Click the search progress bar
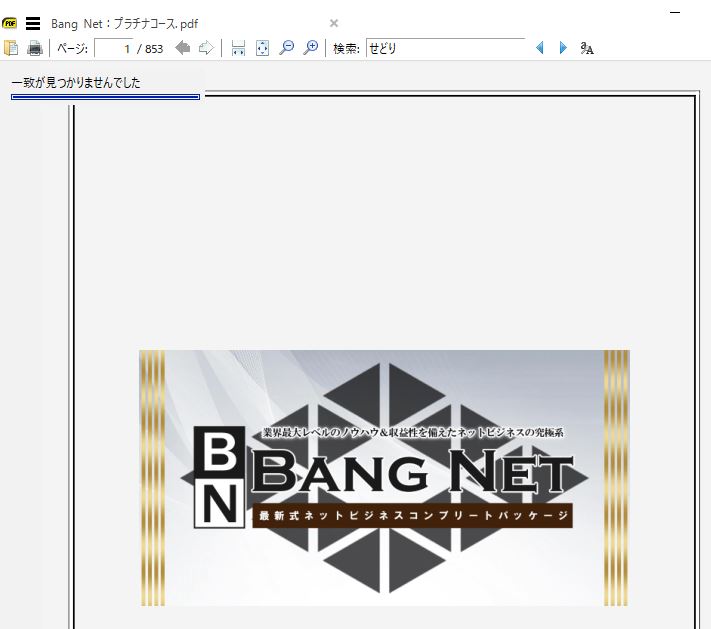 pyautogui.click(x=105, y=97)
